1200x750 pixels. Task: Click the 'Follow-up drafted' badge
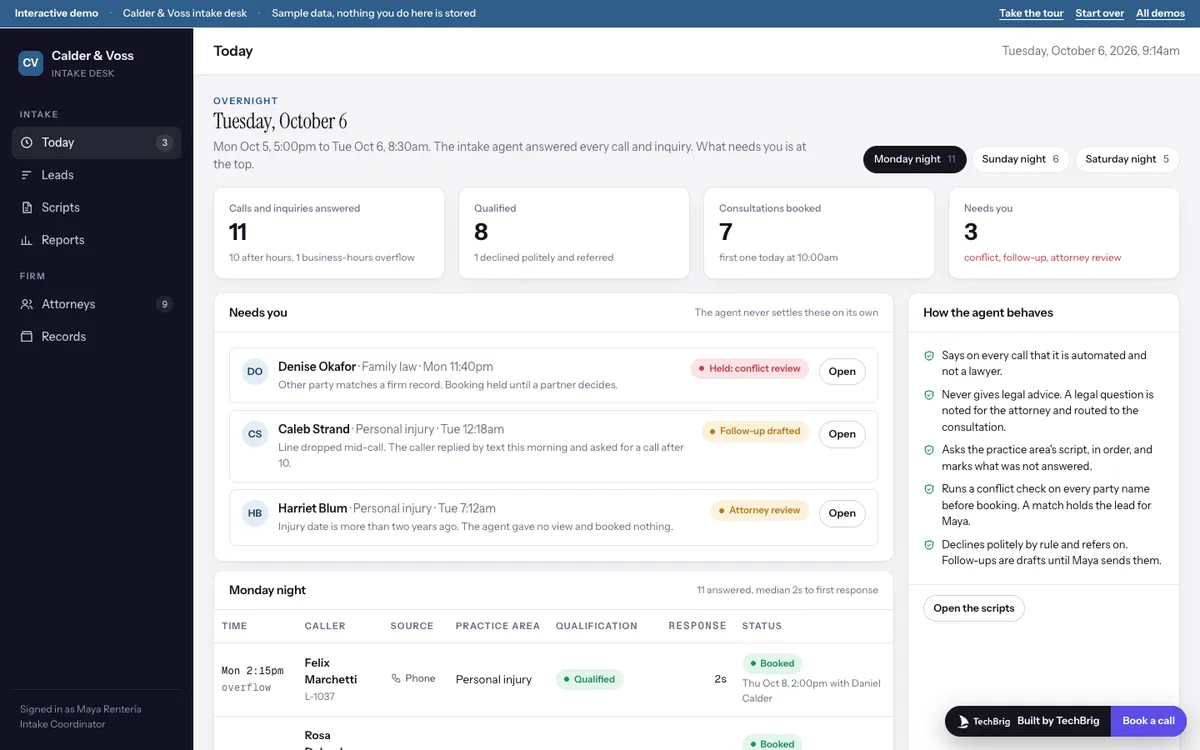click(755, 431)
